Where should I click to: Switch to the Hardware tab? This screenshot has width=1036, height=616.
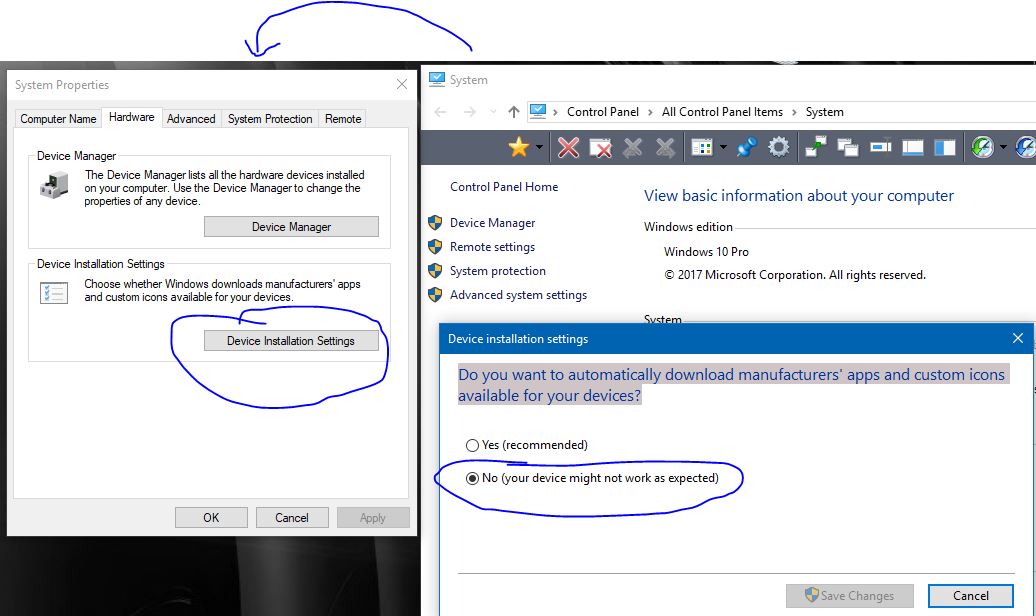click(131, 117)
